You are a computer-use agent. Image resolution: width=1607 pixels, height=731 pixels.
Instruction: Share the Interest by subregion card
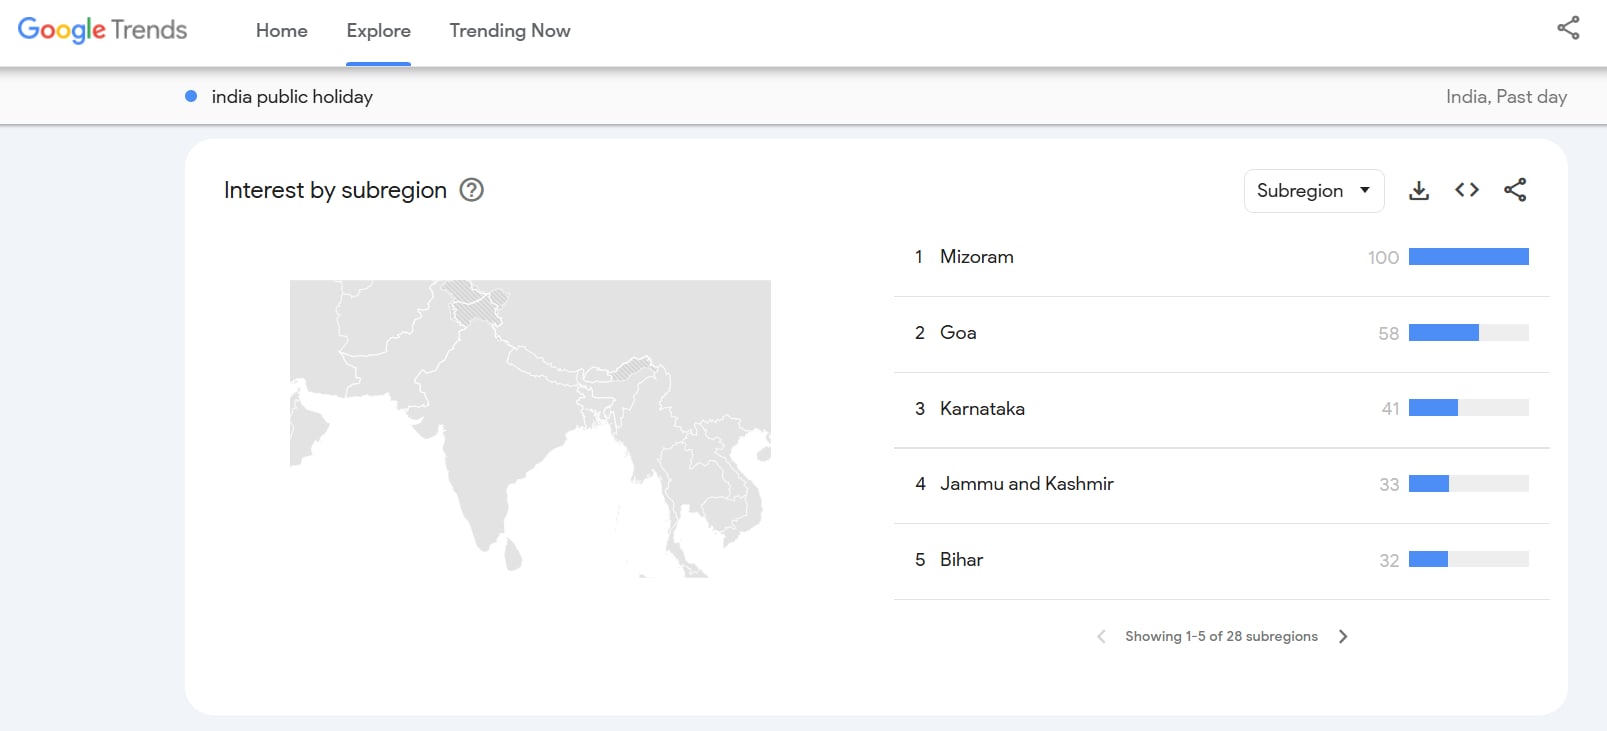[1515, 190]
